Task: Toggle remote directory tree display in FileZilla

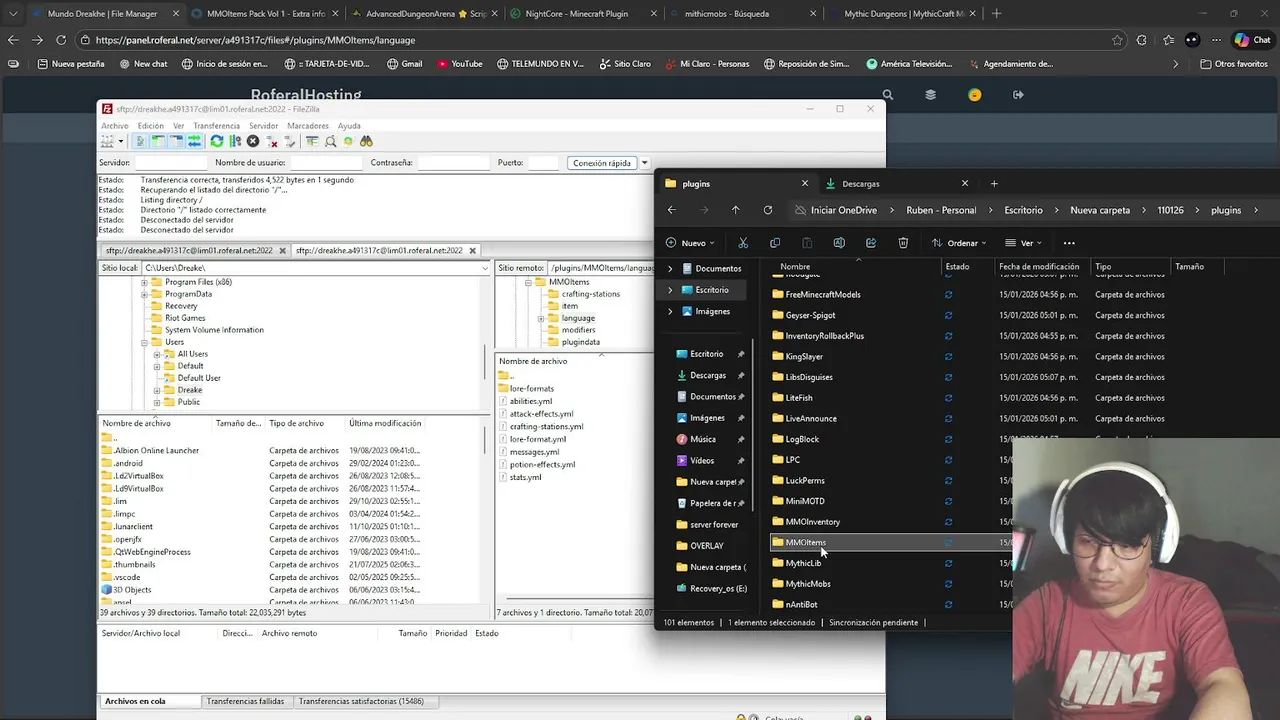Action: [176, 141]
